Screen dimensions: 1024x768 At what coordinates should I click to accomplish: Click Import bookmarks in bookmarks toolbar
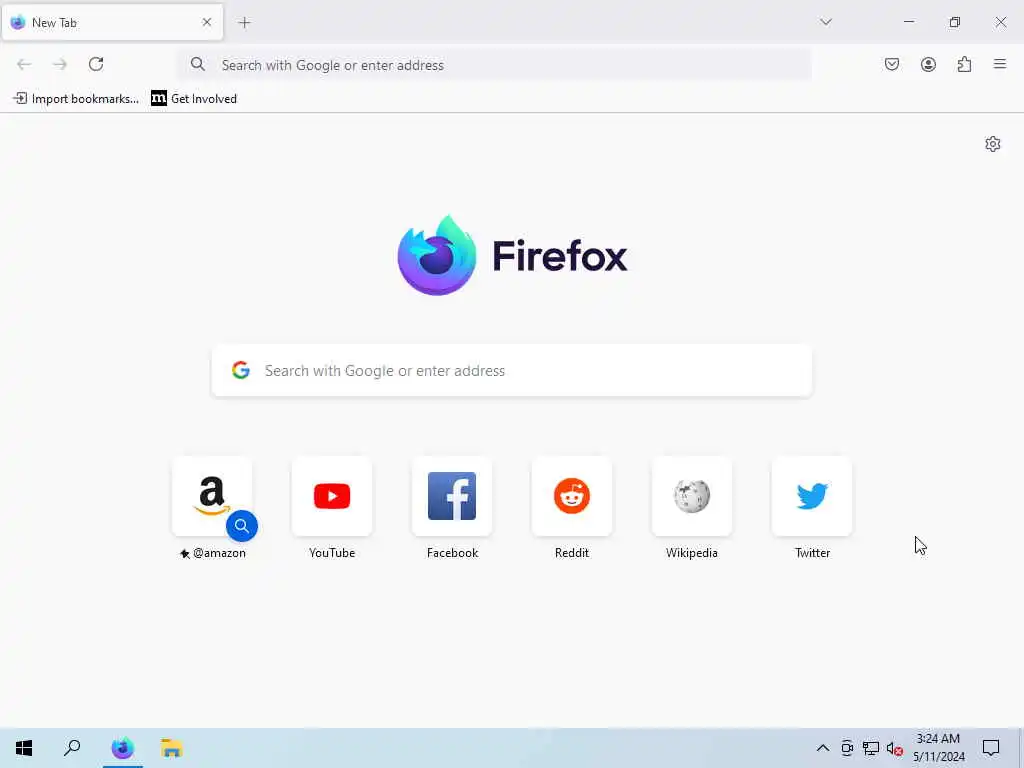pyautogui.click(x=76, y=99)
